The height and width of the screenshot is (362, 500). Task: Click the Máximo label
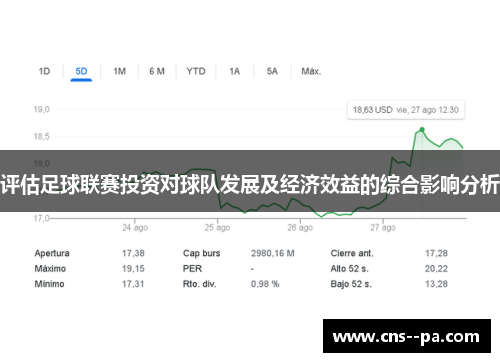[x=50, y=269]
